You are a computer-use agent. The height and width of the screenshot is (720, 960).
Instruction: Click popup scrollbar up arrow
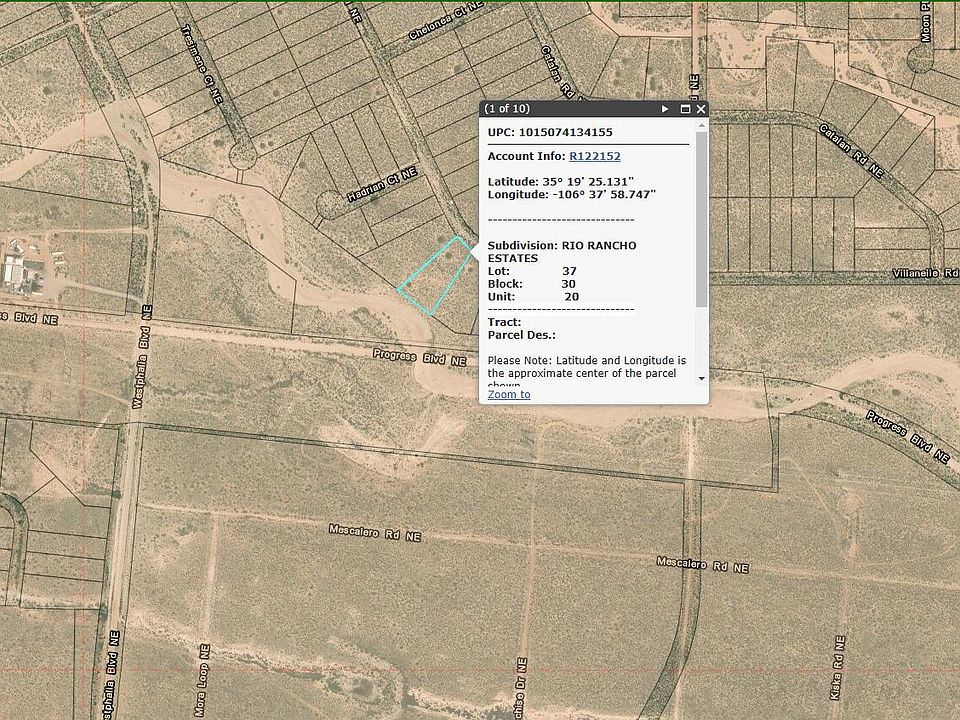[702, 126]
